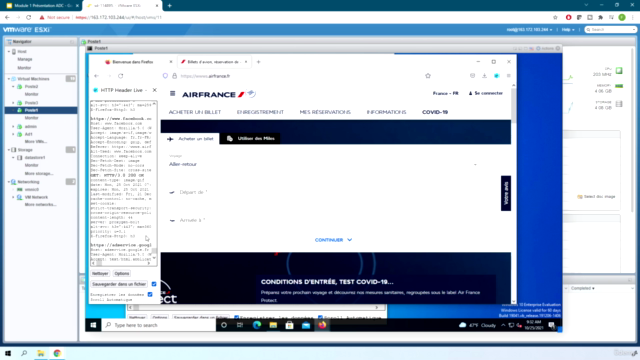Click More VMs... in Navigator
This screenshot has height=360, width=640.
coord(36,142)
